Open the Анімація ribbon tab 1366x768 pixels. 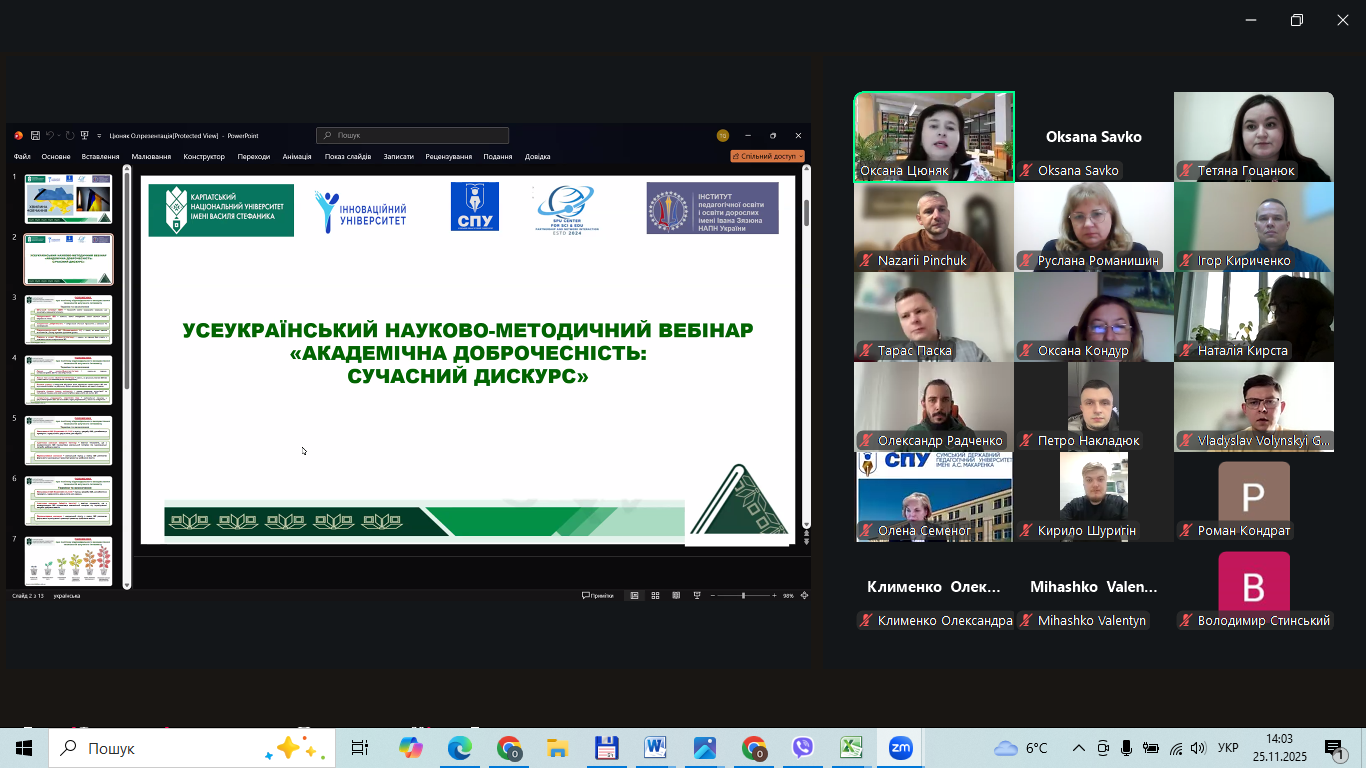click(297, 157)
